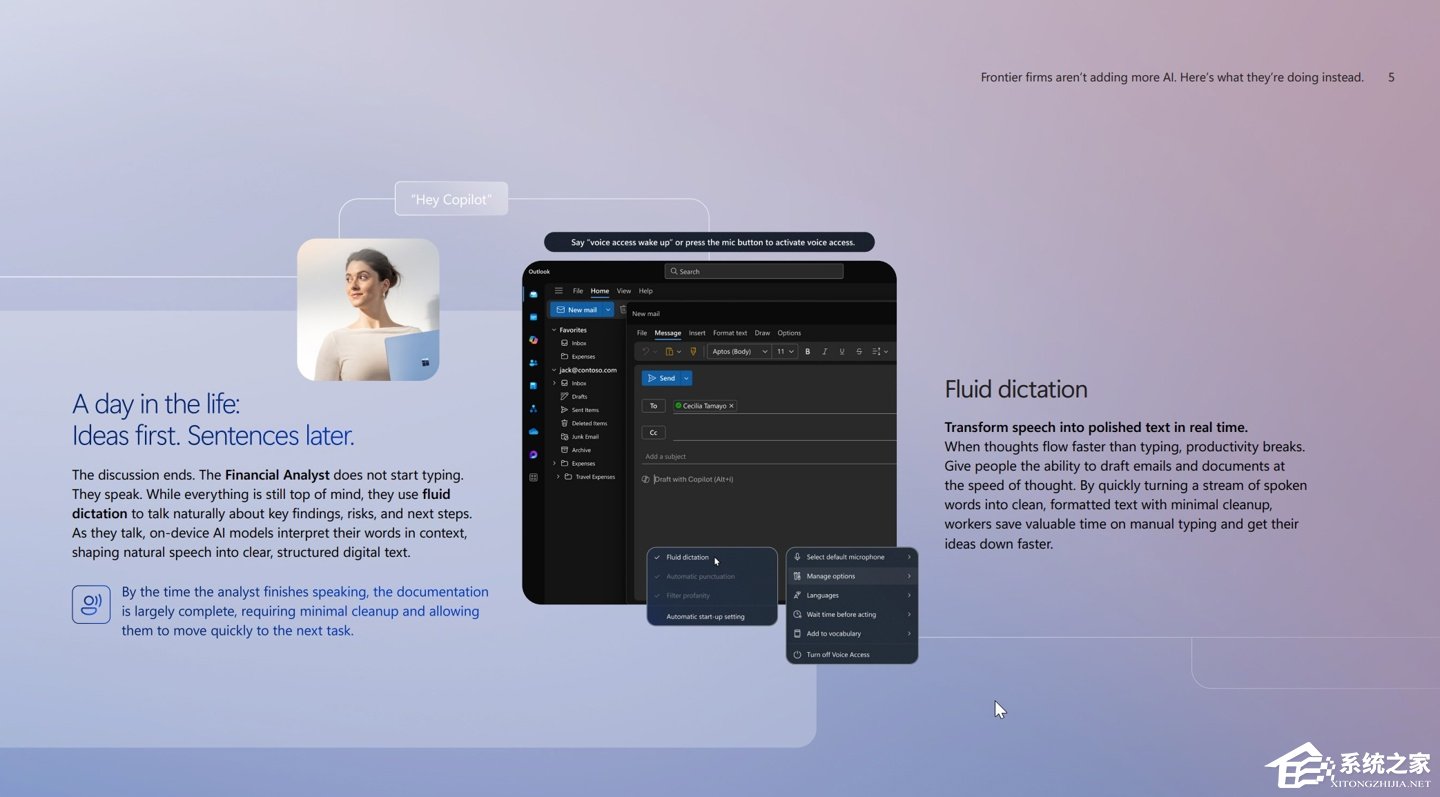Image resolution: width=1440 pixels, height=797 pixels.
Task: Choose Add to vocabulary
Action: coord(852,633)
